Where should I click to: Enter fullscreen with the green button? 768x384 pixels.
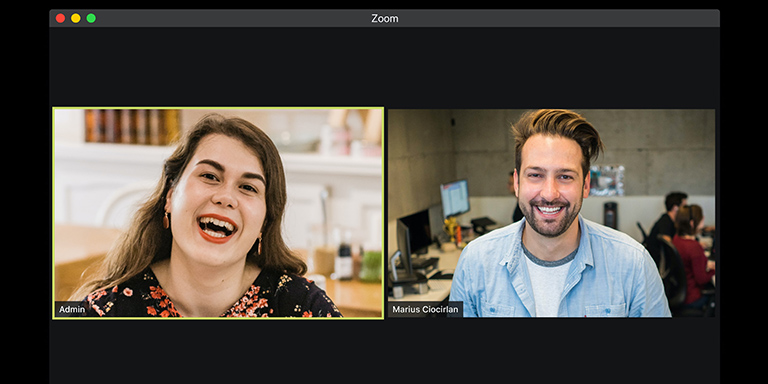91,18
